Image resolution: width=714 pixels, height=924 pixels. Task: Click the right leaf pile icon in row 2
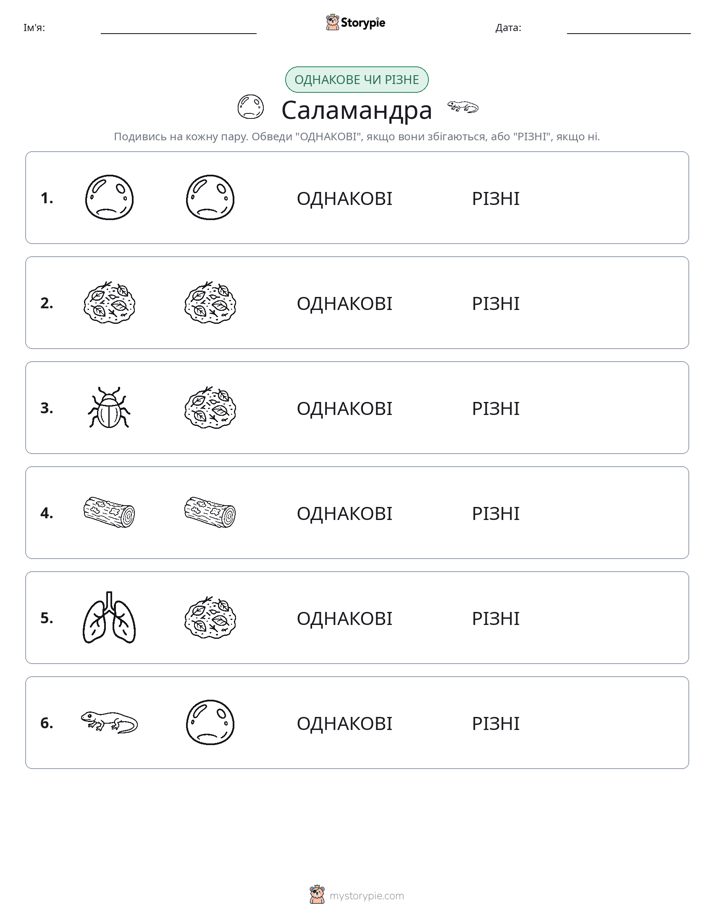point(210,303)
